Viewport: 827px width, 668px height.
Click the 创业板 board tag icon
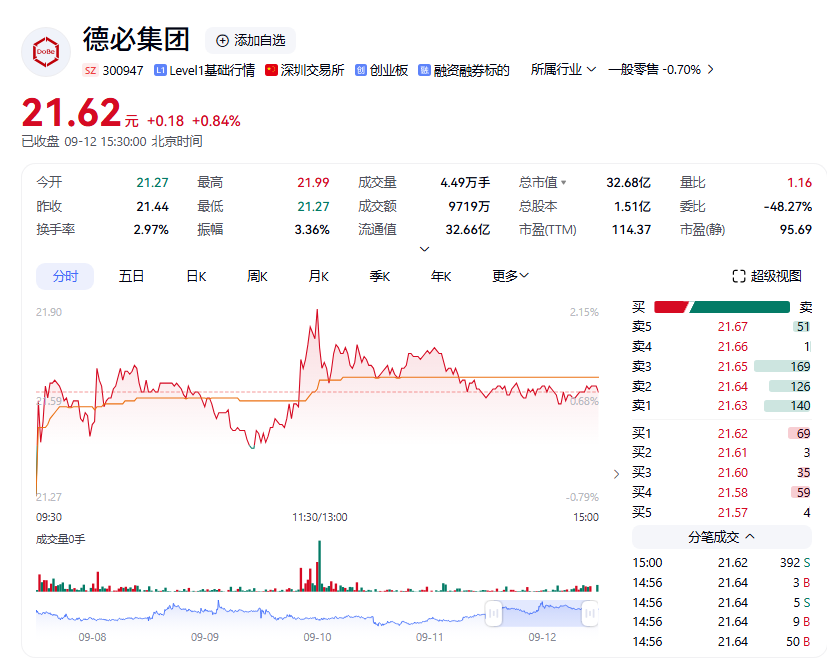(361, 70)
